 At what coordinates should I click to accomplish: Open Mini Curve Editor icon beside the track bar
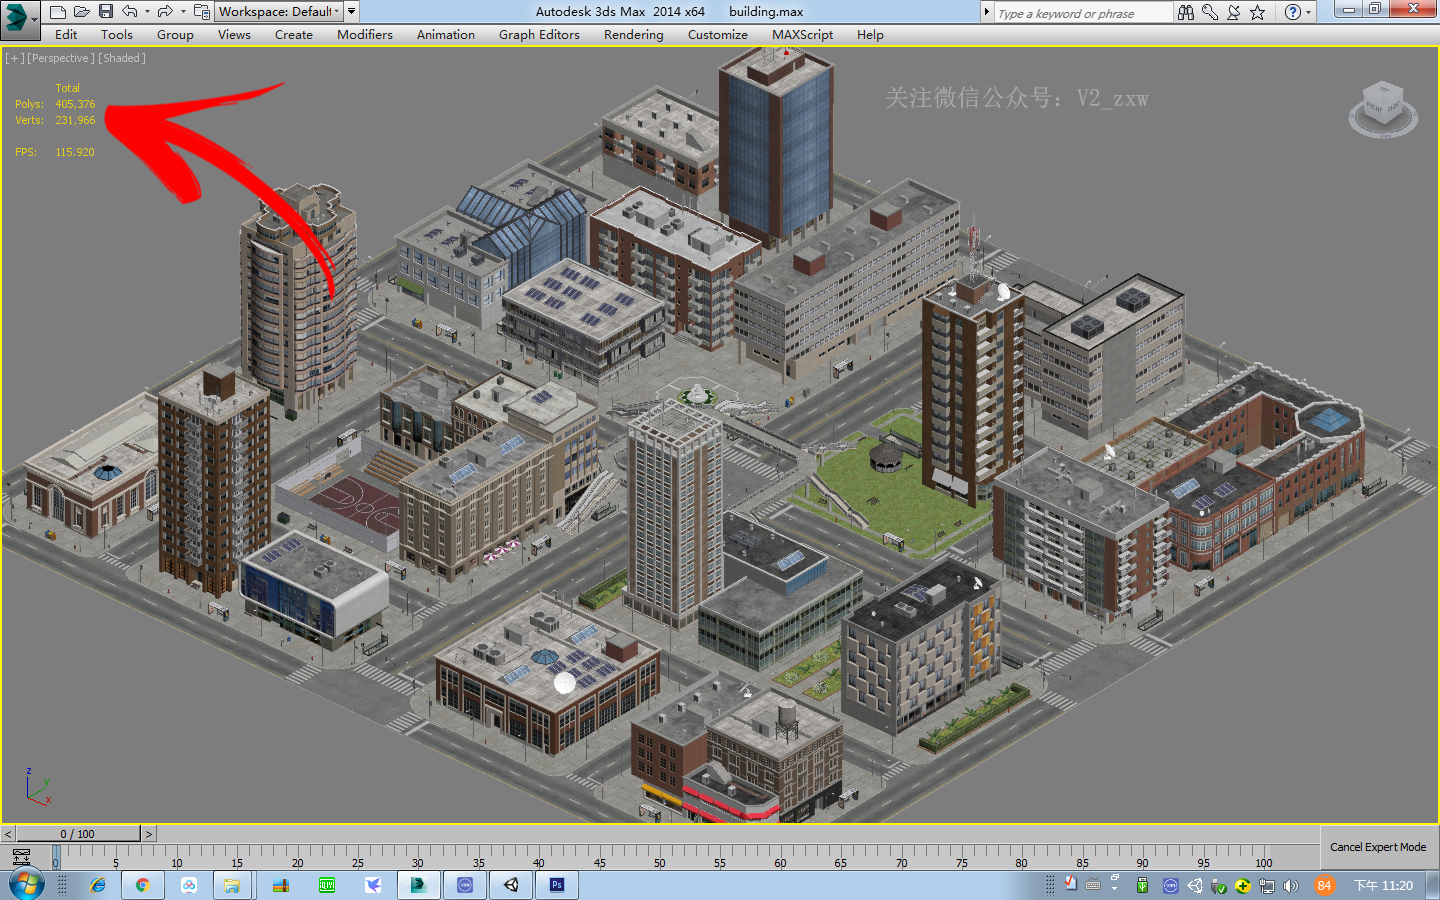(21, 856)
